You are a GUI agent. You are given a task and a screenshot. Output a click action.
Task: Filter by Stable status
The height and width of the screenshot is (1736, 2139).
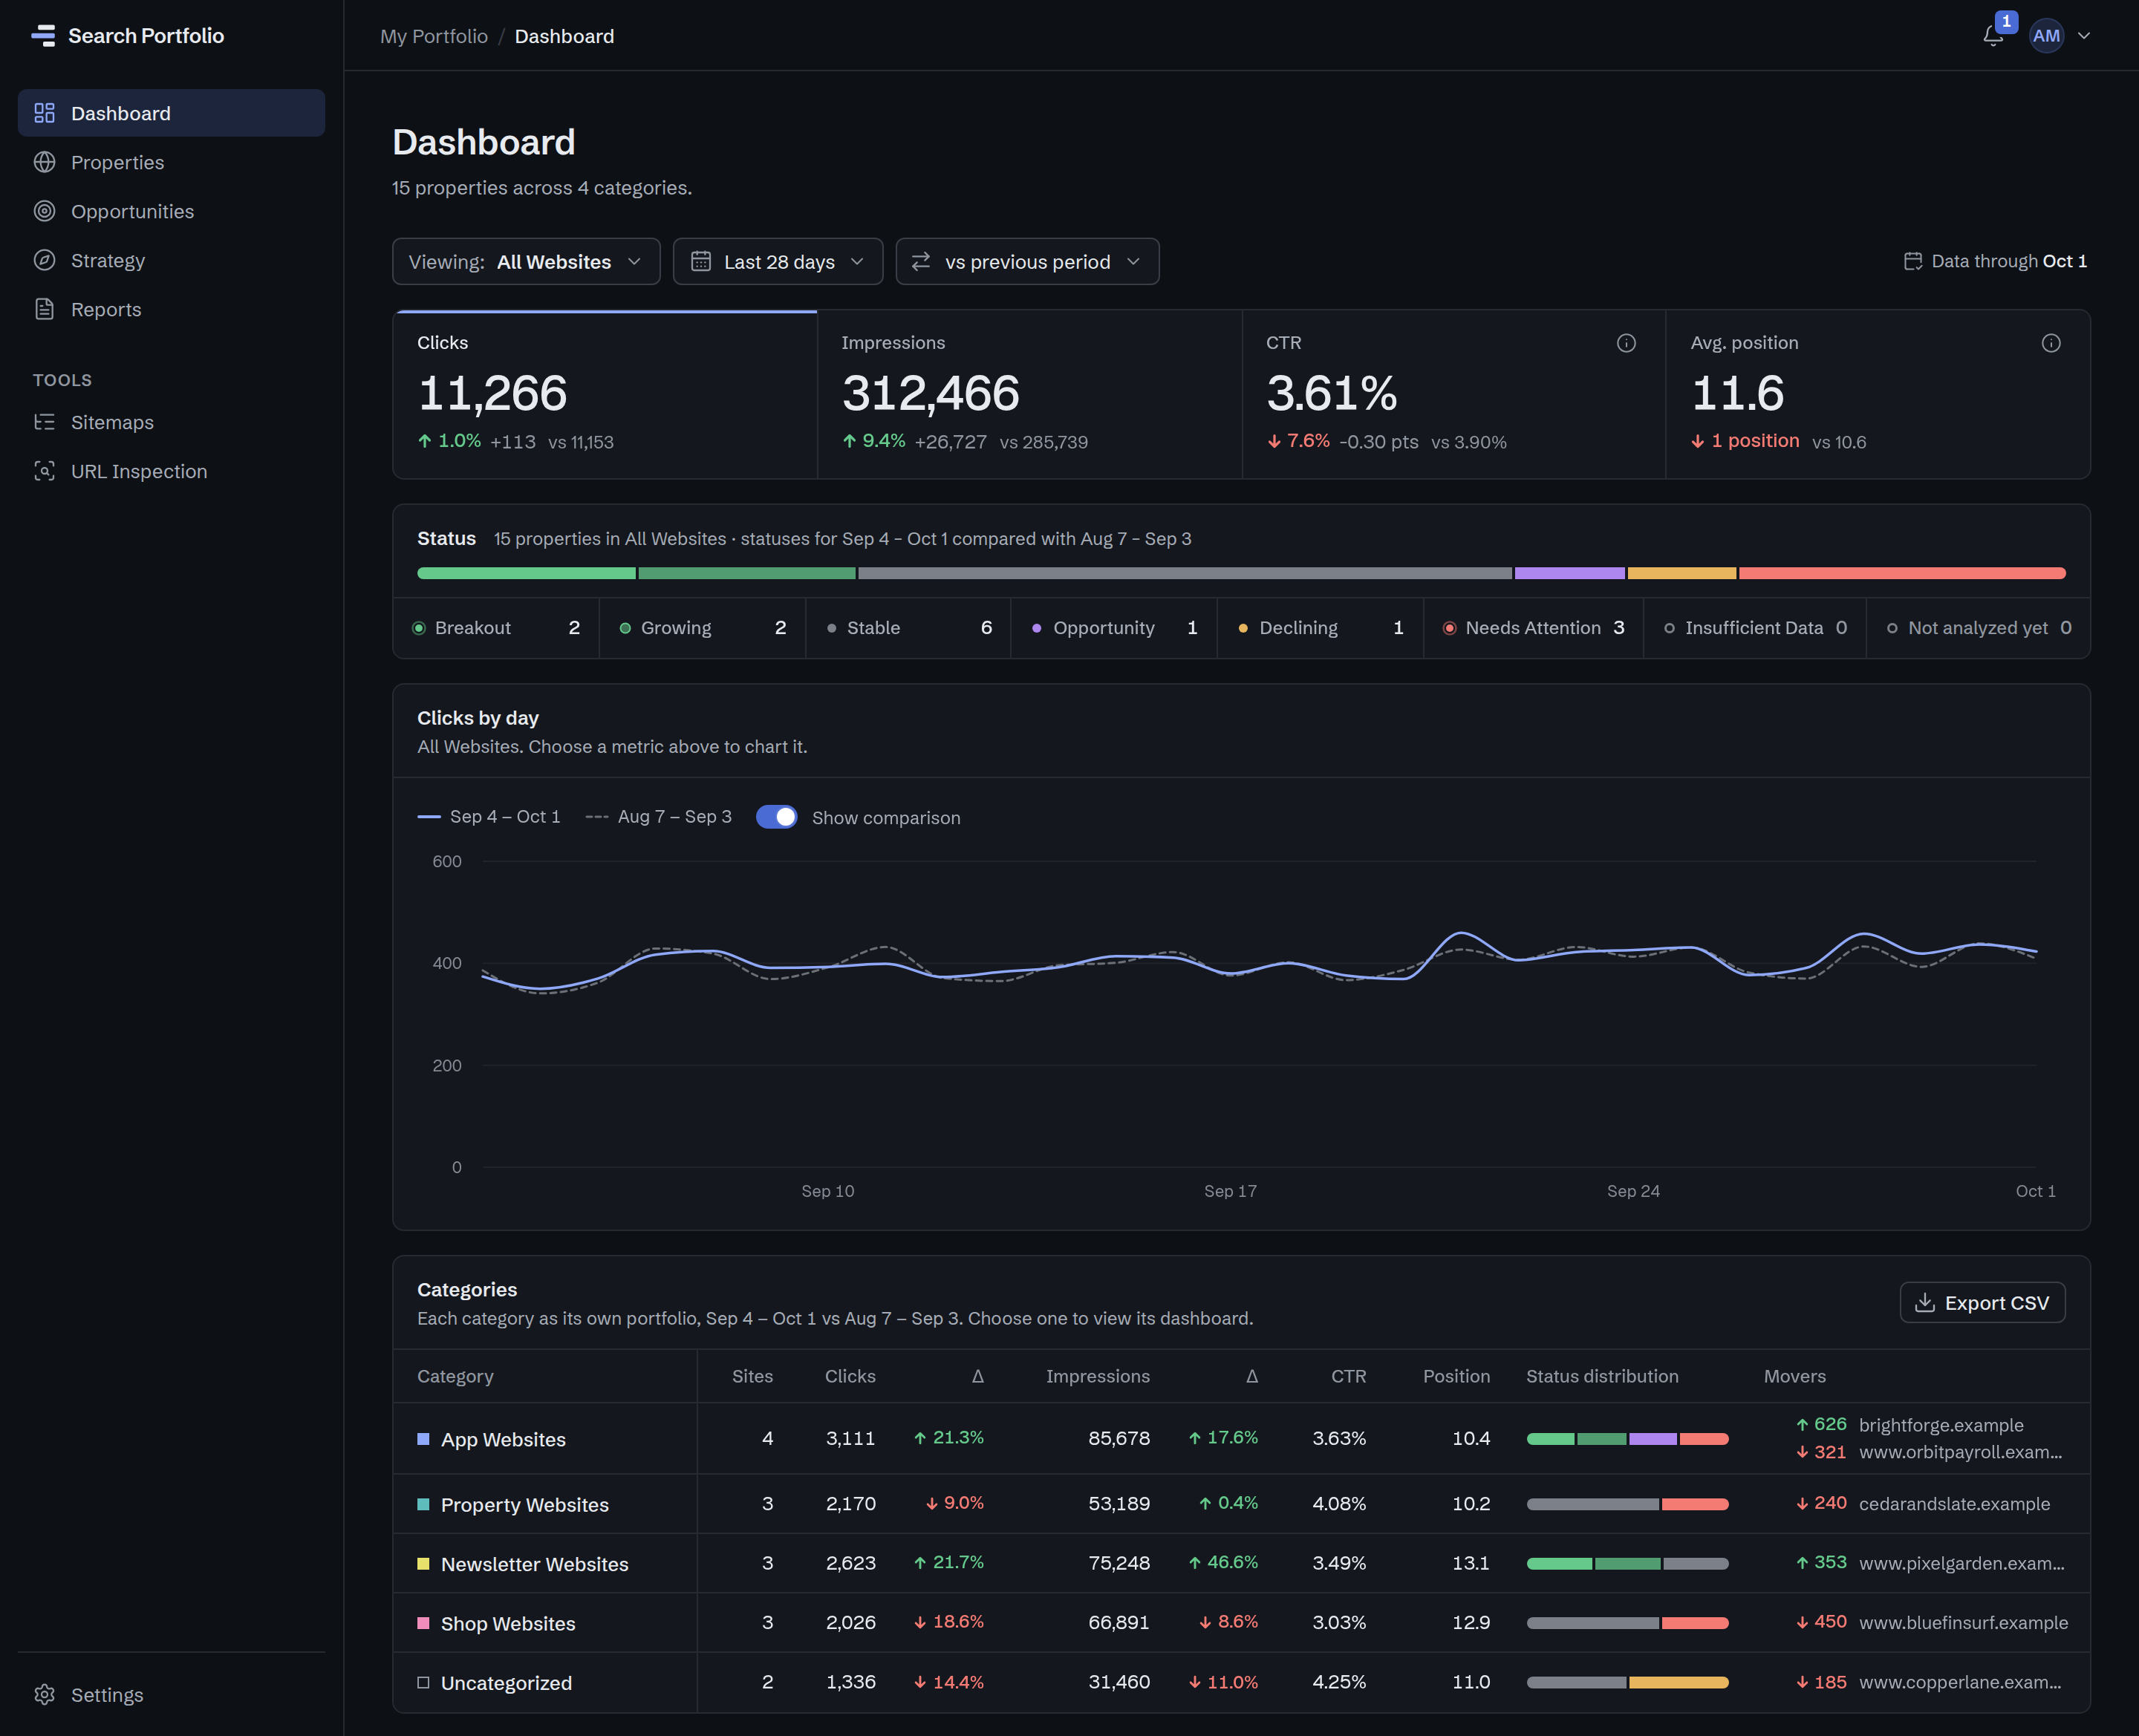[908, 628]
